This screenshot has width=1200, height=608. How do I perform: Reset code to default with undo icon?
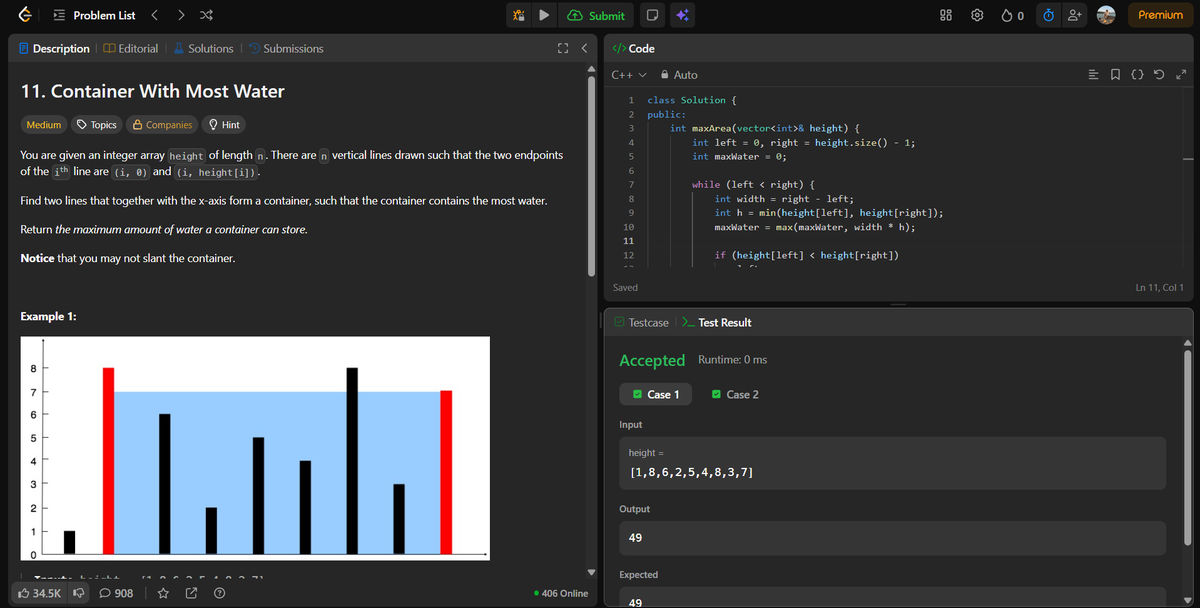tap(1161, 75)
